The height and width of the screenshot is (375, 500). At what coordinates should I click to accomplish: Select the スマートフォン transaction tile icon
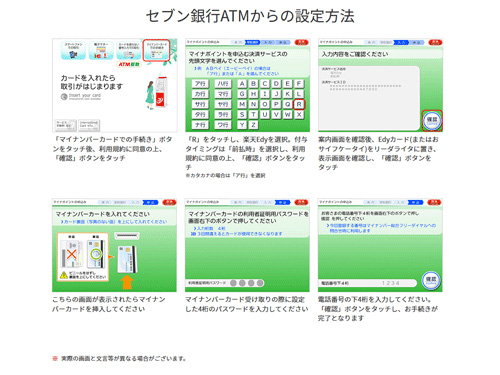(73, 51)
